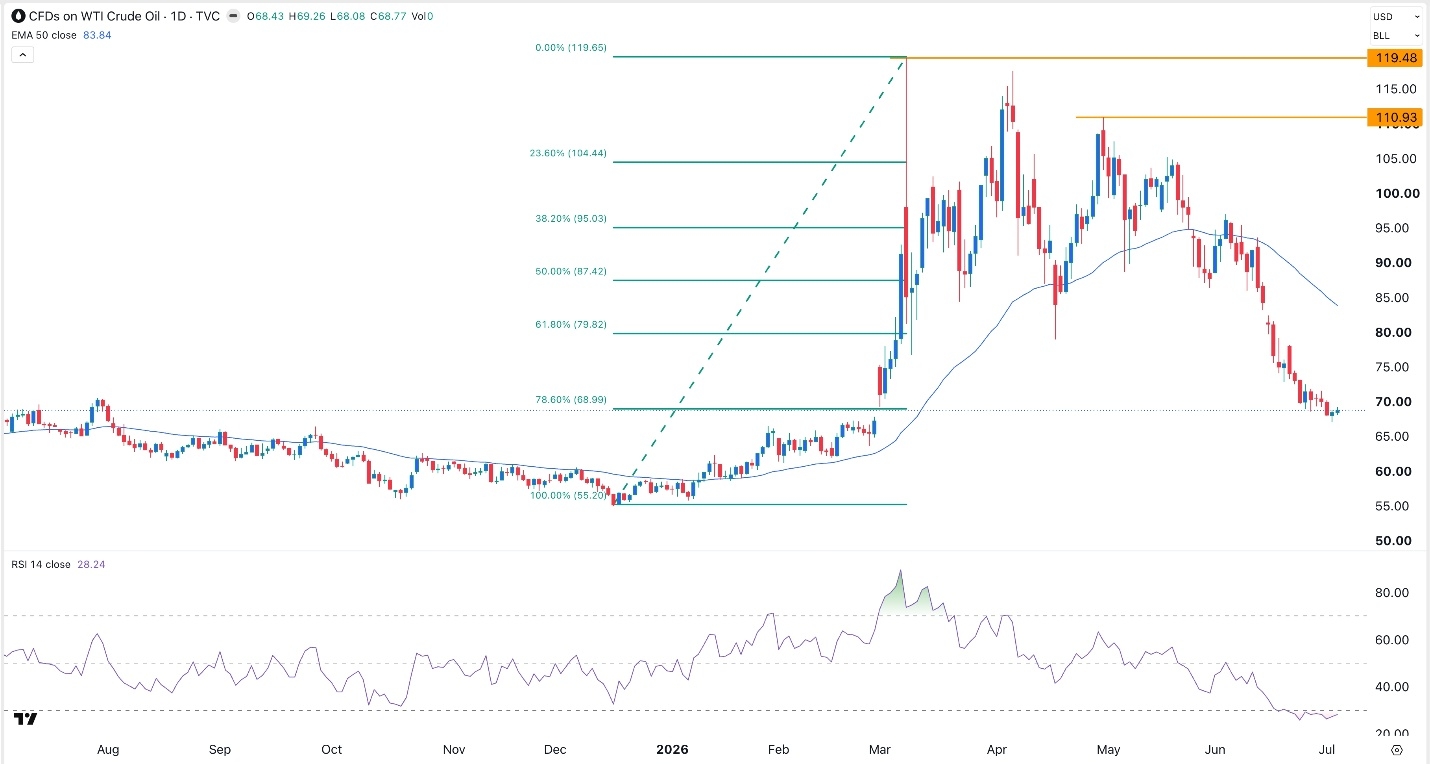Click the 110.93 orange price label
The width and height of the screenshot is (1430, 764).
(x=1397, y=118)
